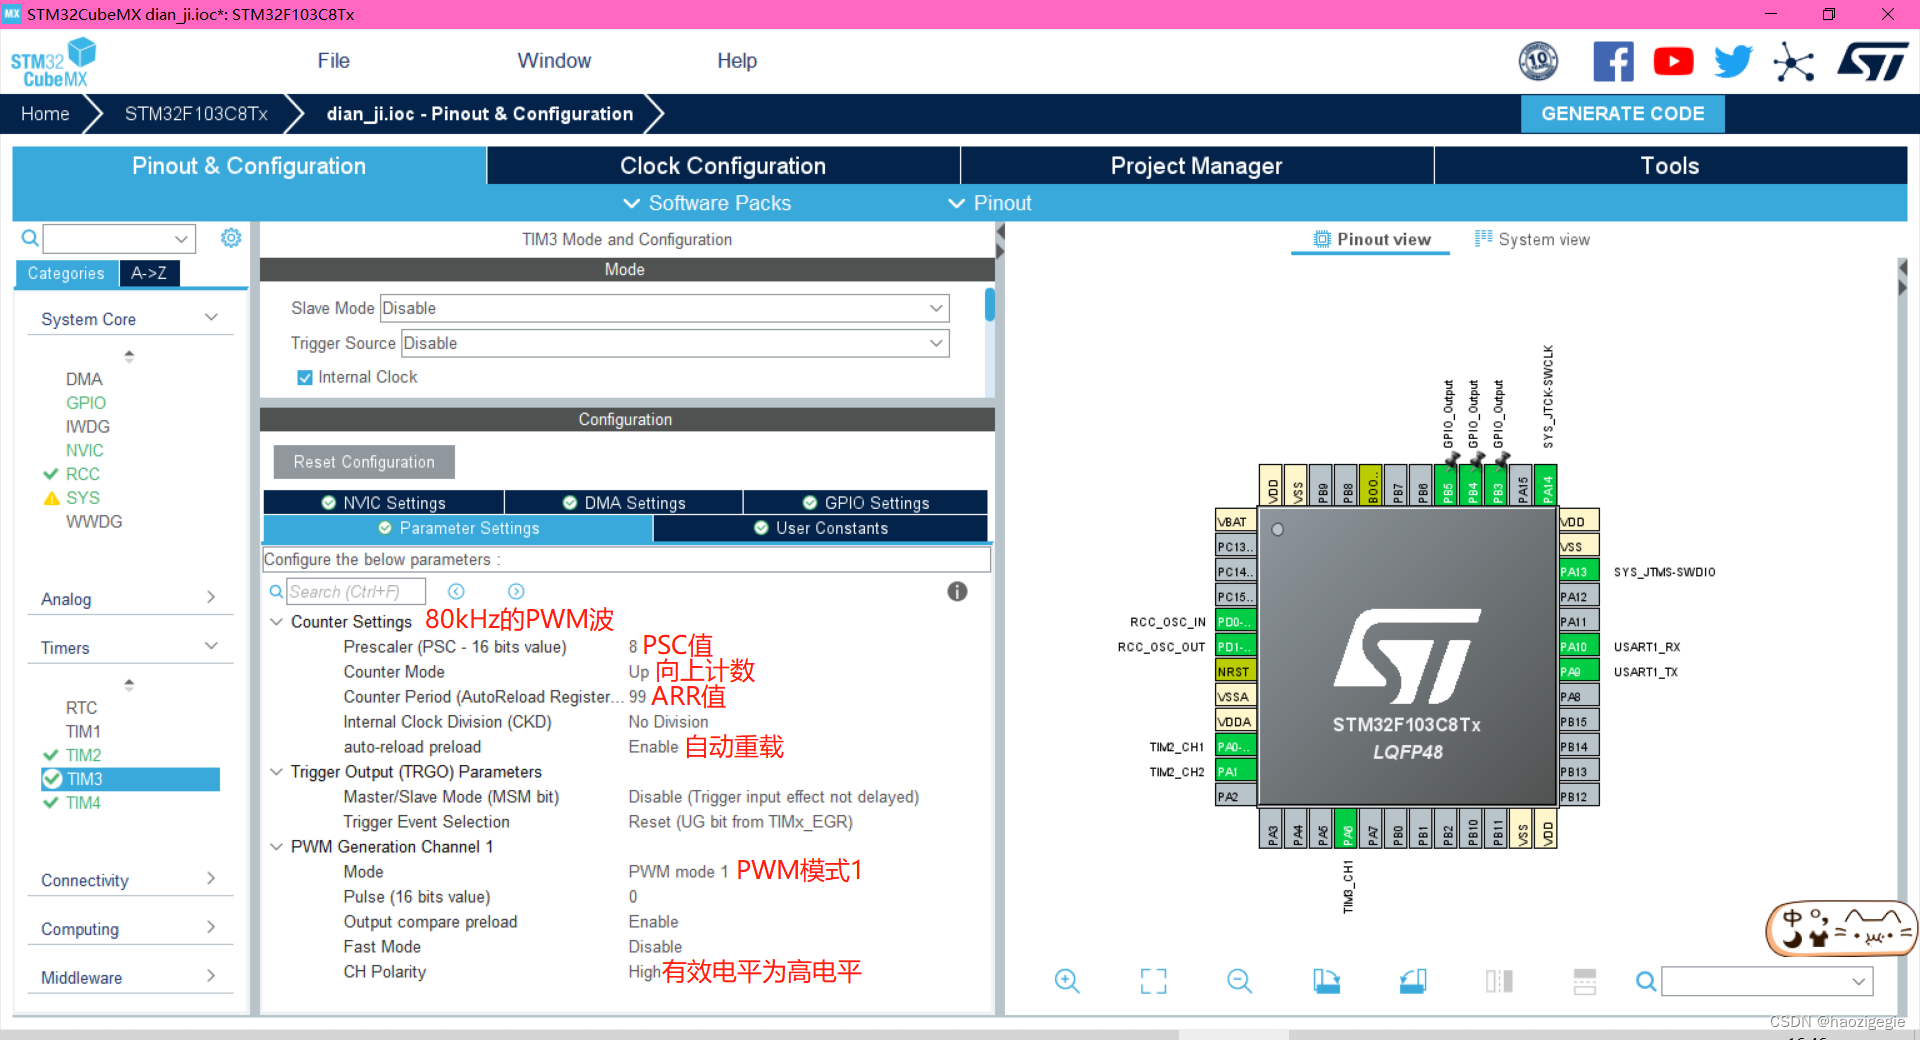
Task: Open the DMA Settings tab
Action: pyautogui.click(x=624, y=503)
